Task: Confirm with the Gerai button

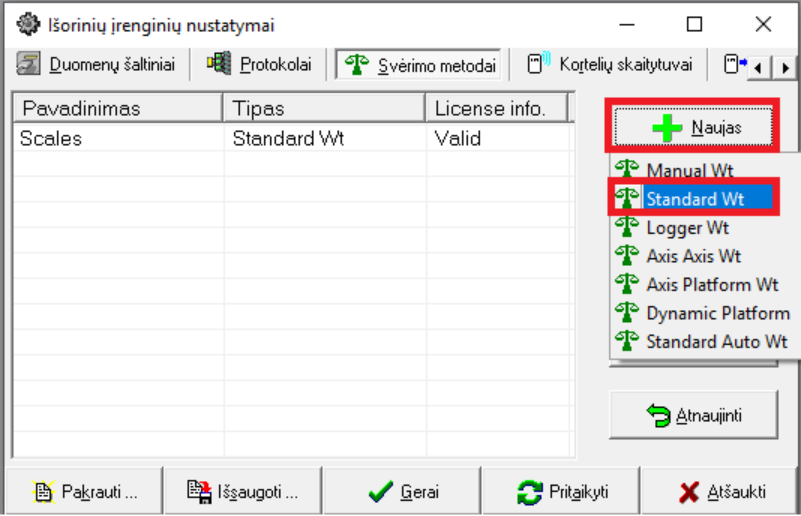Action: tap(403, 492)
